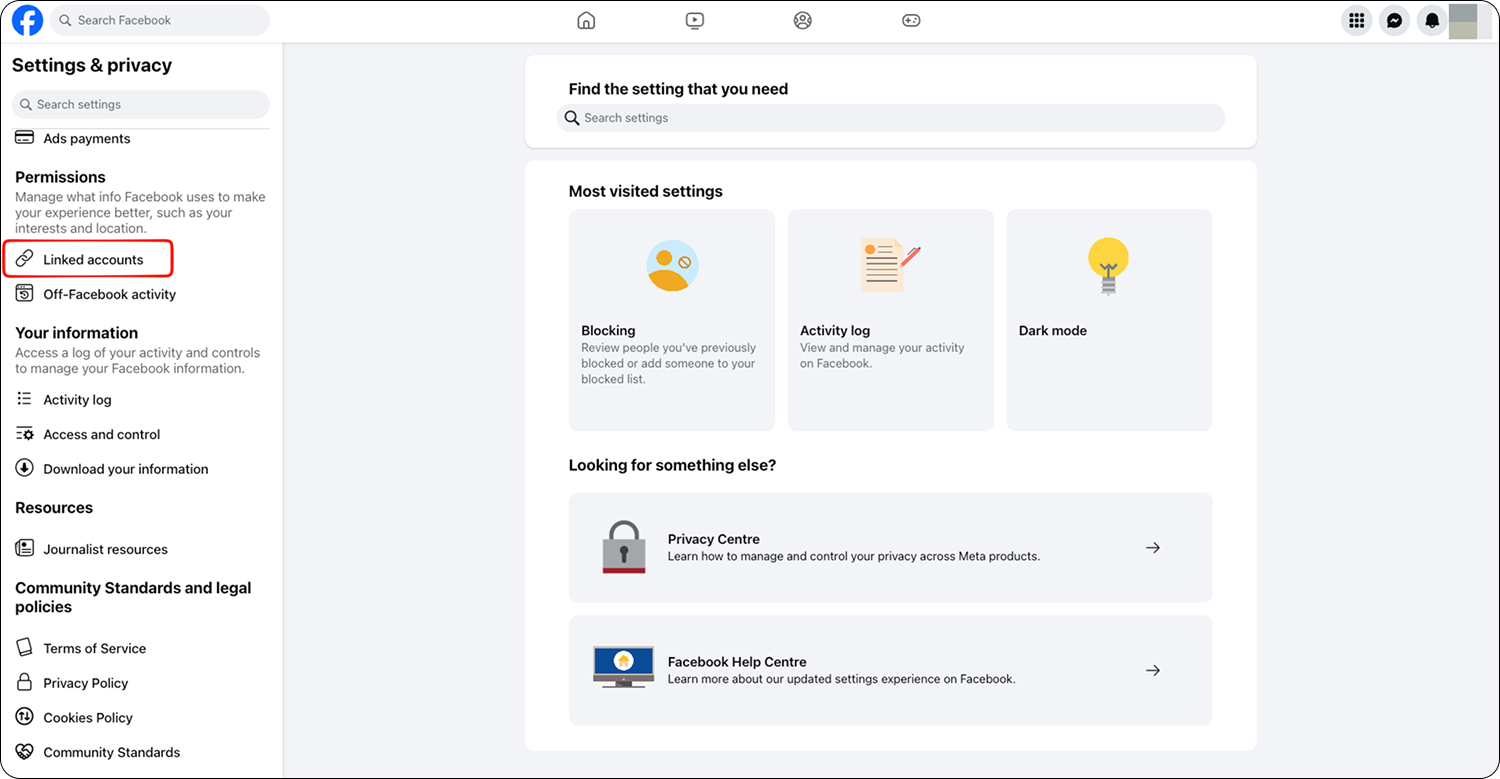Open the Groups icon in top bar
Viewport: 1500px width, 779px height.
[x=803, y=20]
